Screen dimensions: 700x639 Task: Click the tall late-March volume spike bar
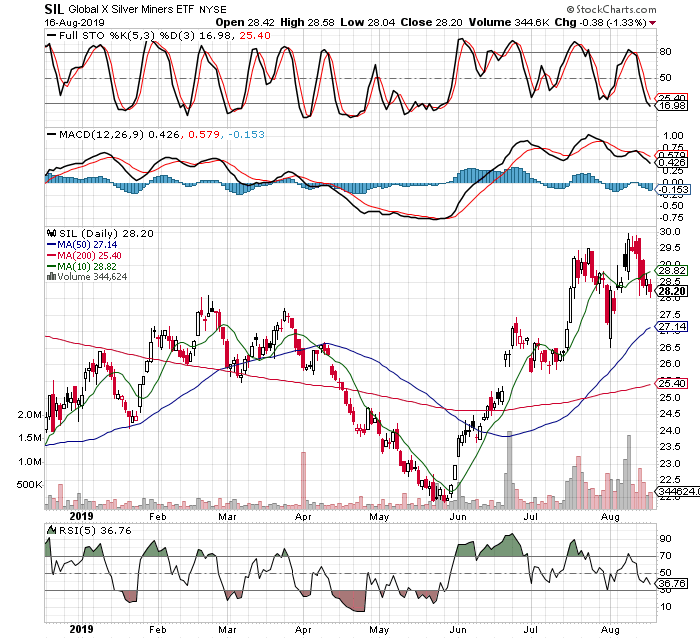pos(304,480)
